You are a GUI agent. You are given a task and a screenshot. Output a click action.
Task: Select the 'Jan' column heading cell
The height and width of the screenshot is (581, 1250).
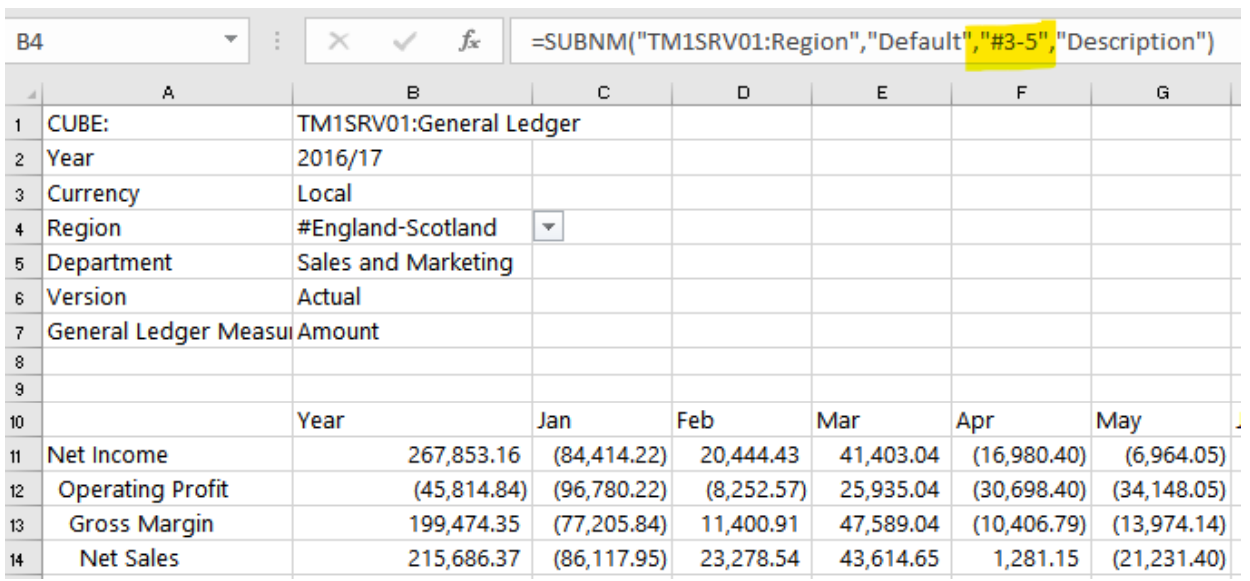(x=602, y=421)
